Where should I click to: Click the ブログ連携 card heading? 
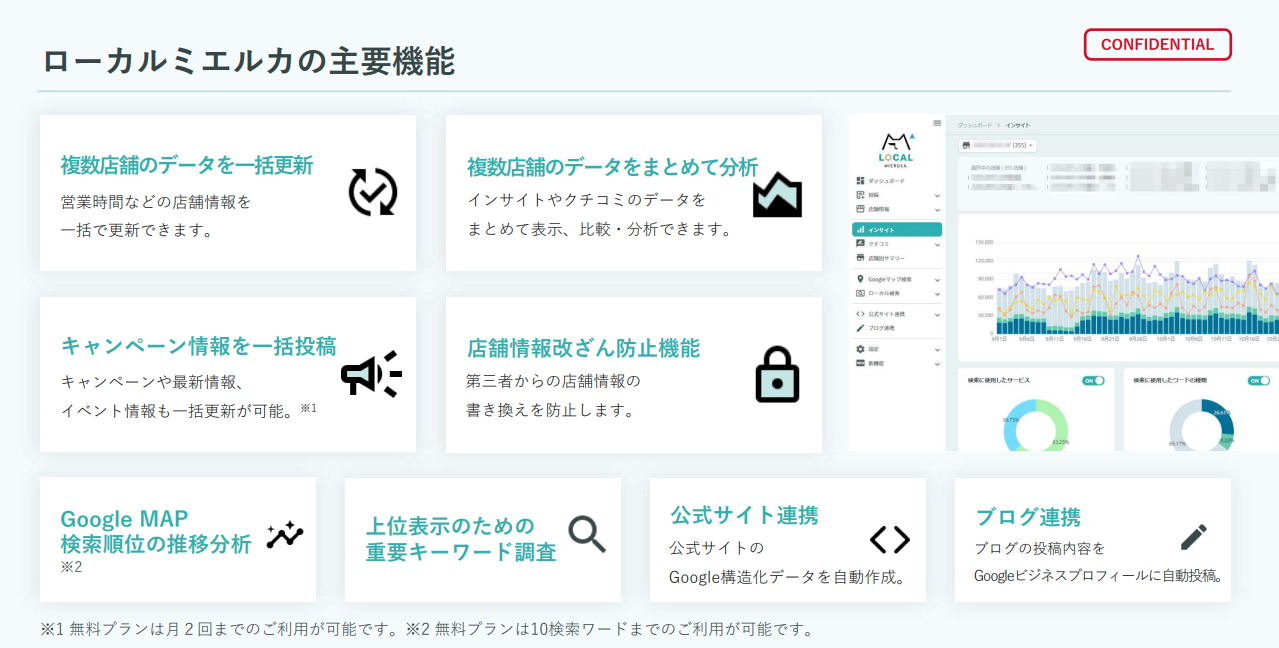click(1028, 517)
